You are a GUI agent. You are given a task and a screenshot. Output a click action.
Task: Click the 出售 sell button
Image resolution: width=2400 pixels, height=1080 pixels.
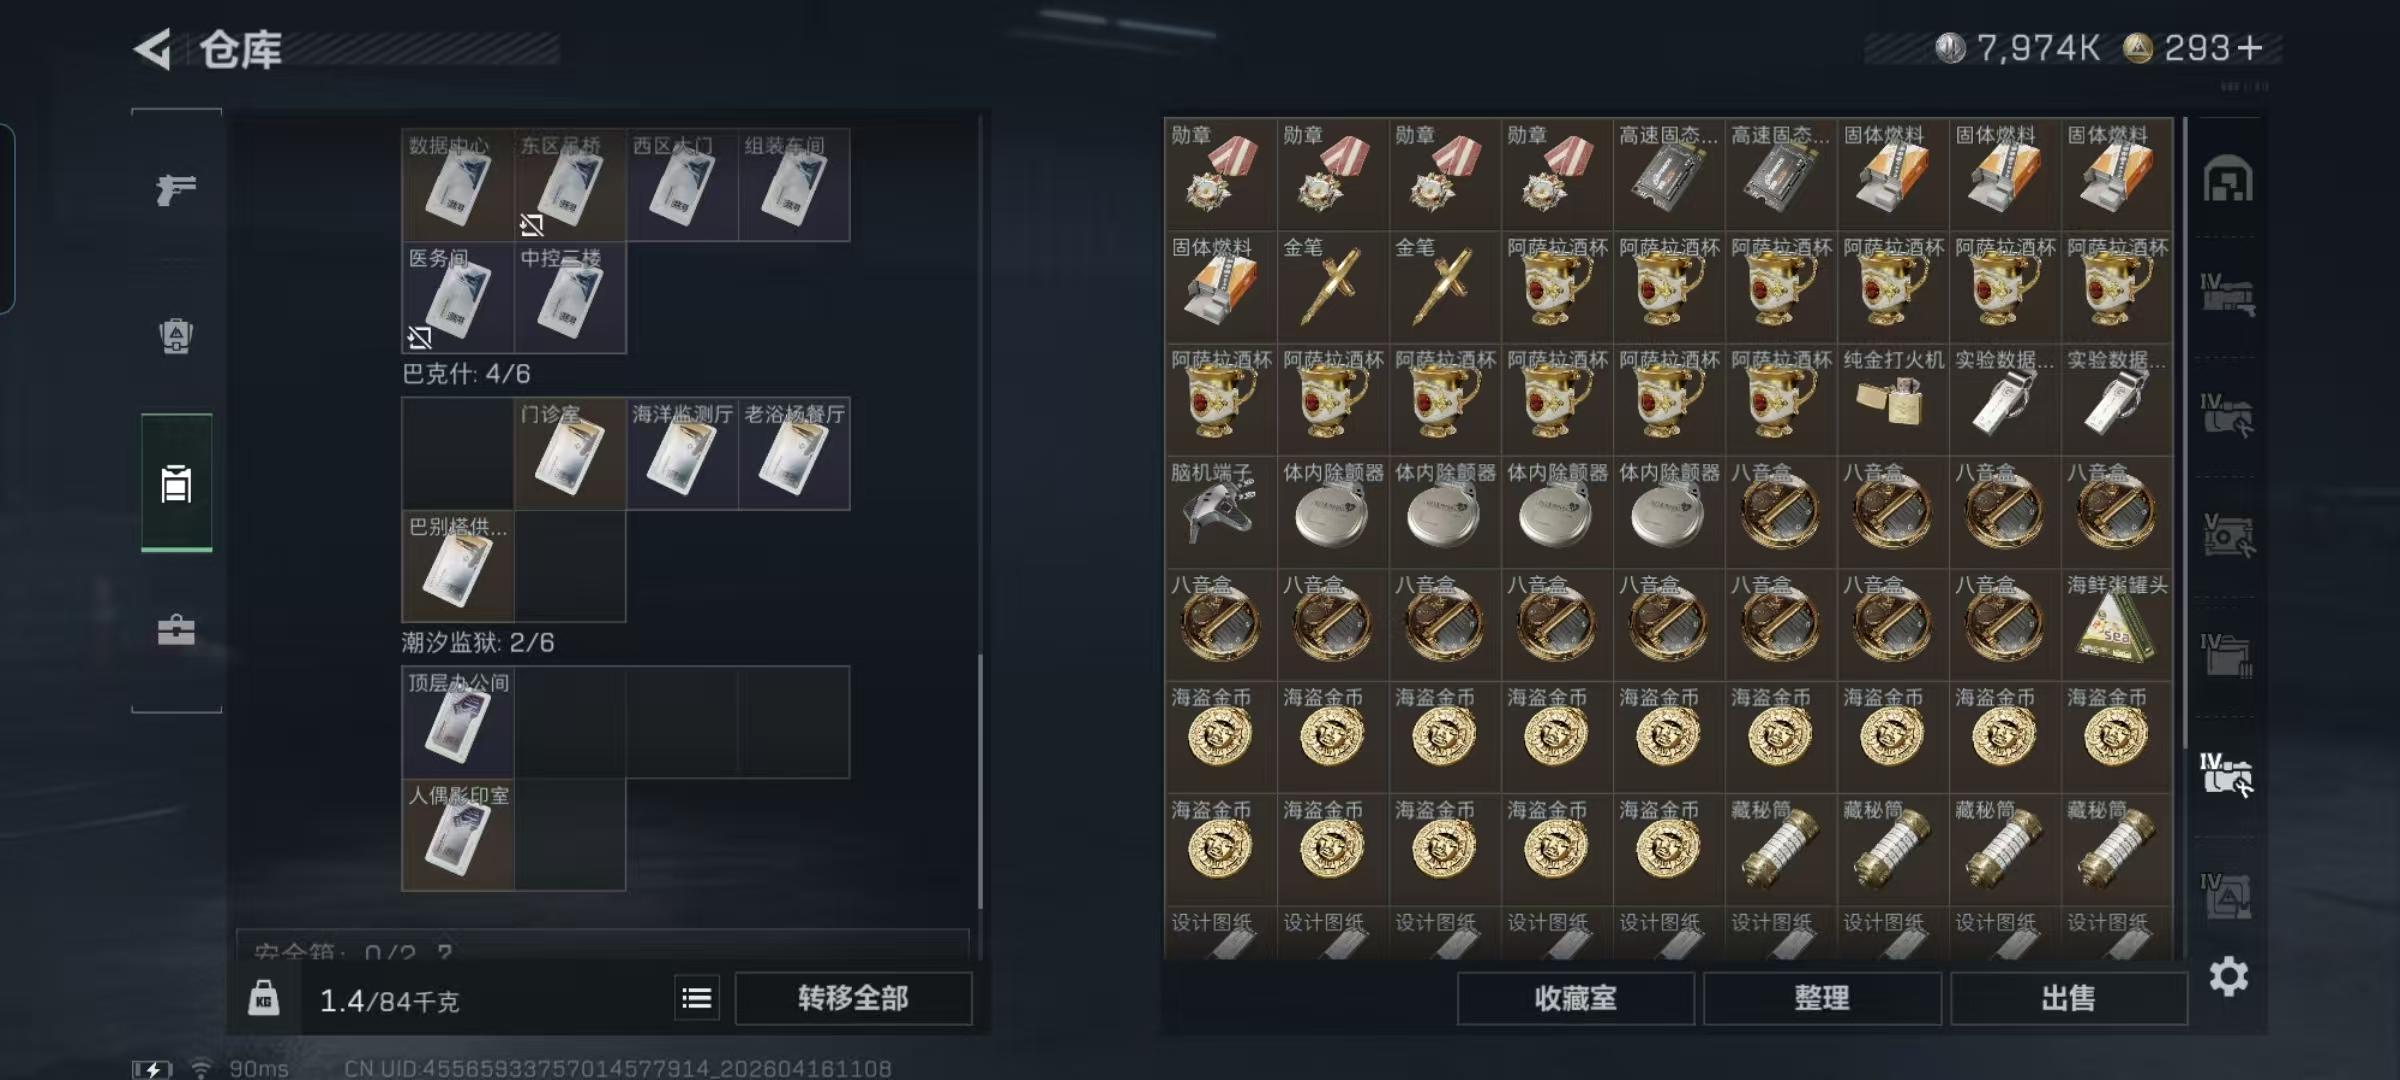(x=2068, y=998)
